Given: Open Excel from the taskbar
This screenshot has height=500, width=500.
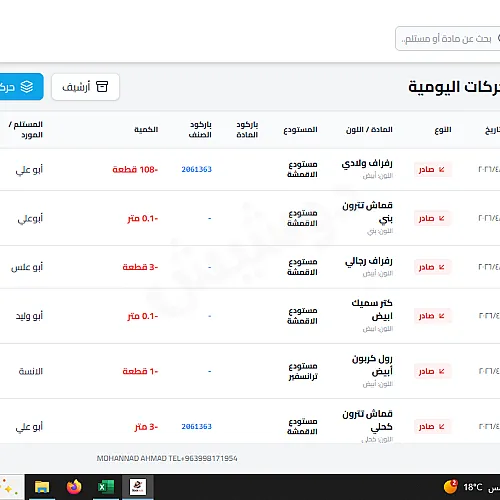Looking at the screenshot, I should tap(106, 487).
